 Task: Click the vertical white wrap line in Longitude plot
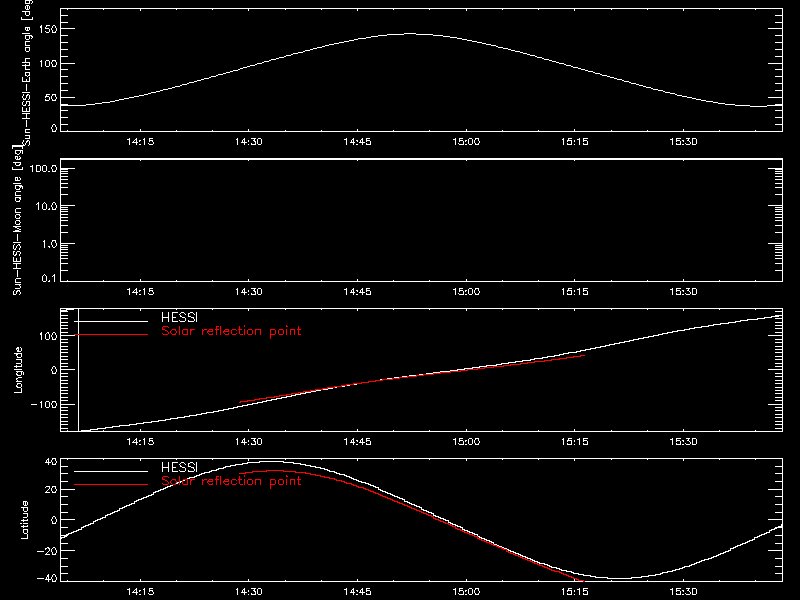coord(78,370)
